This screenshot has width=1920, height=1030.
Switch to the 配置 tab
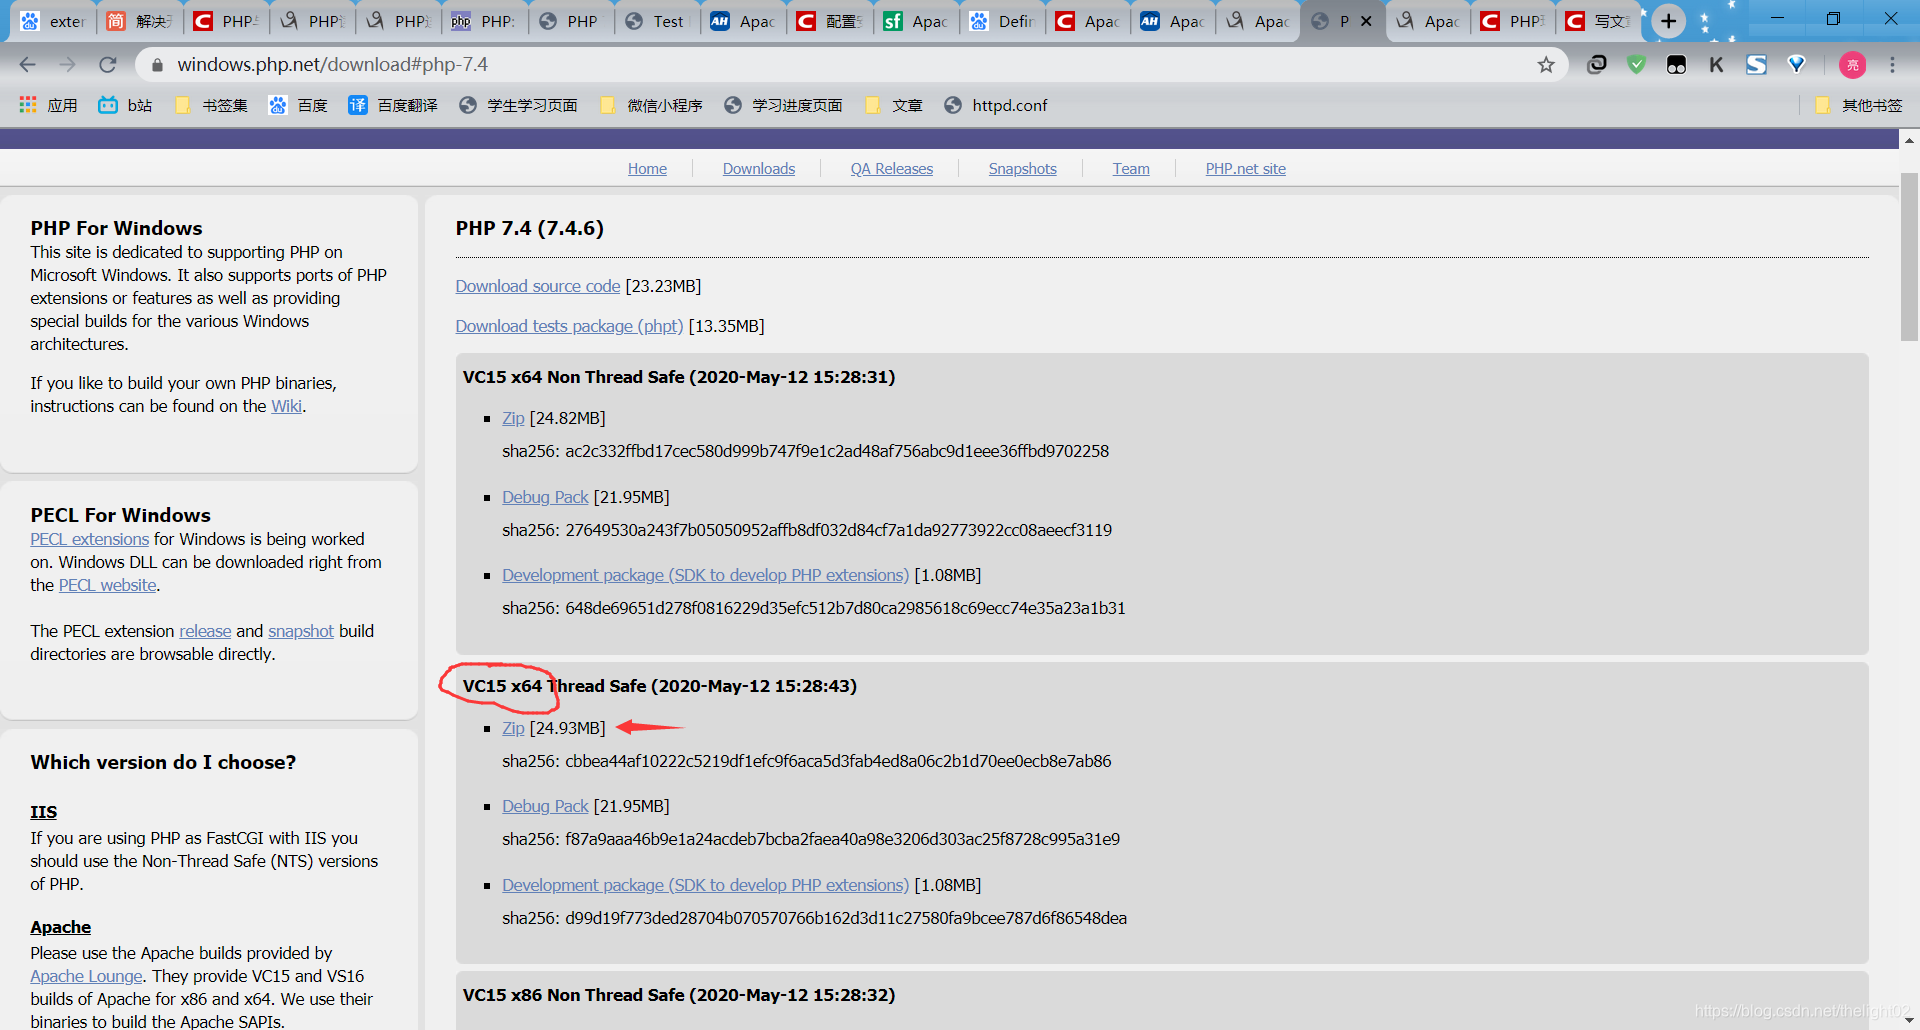[829, 21]
